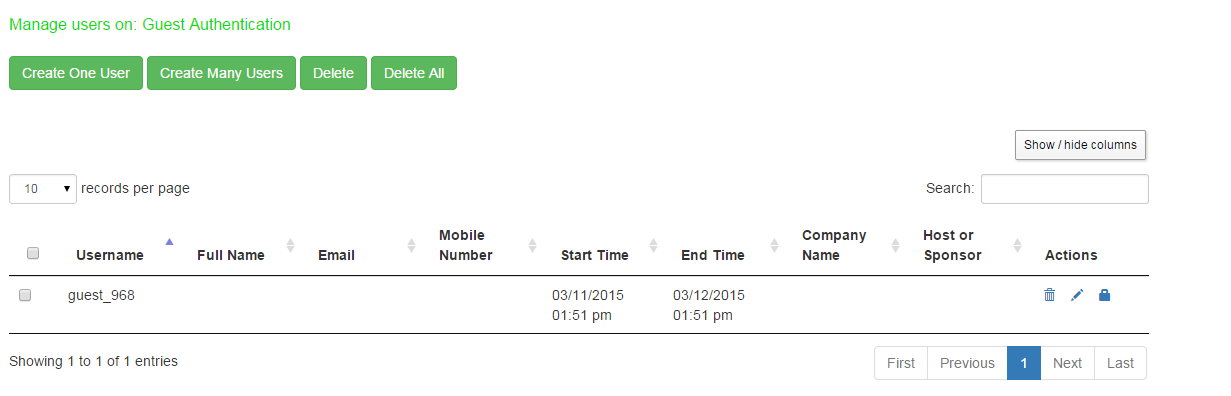Focus the Search input field
Viewport: 1231px width, 396px height.
pyautogui.click(x=1065, y=189)
